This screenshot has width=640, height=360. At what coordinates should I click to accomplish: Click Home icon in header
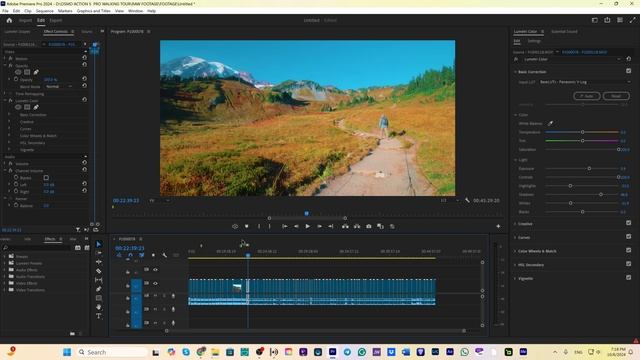[x=9, y=20]
